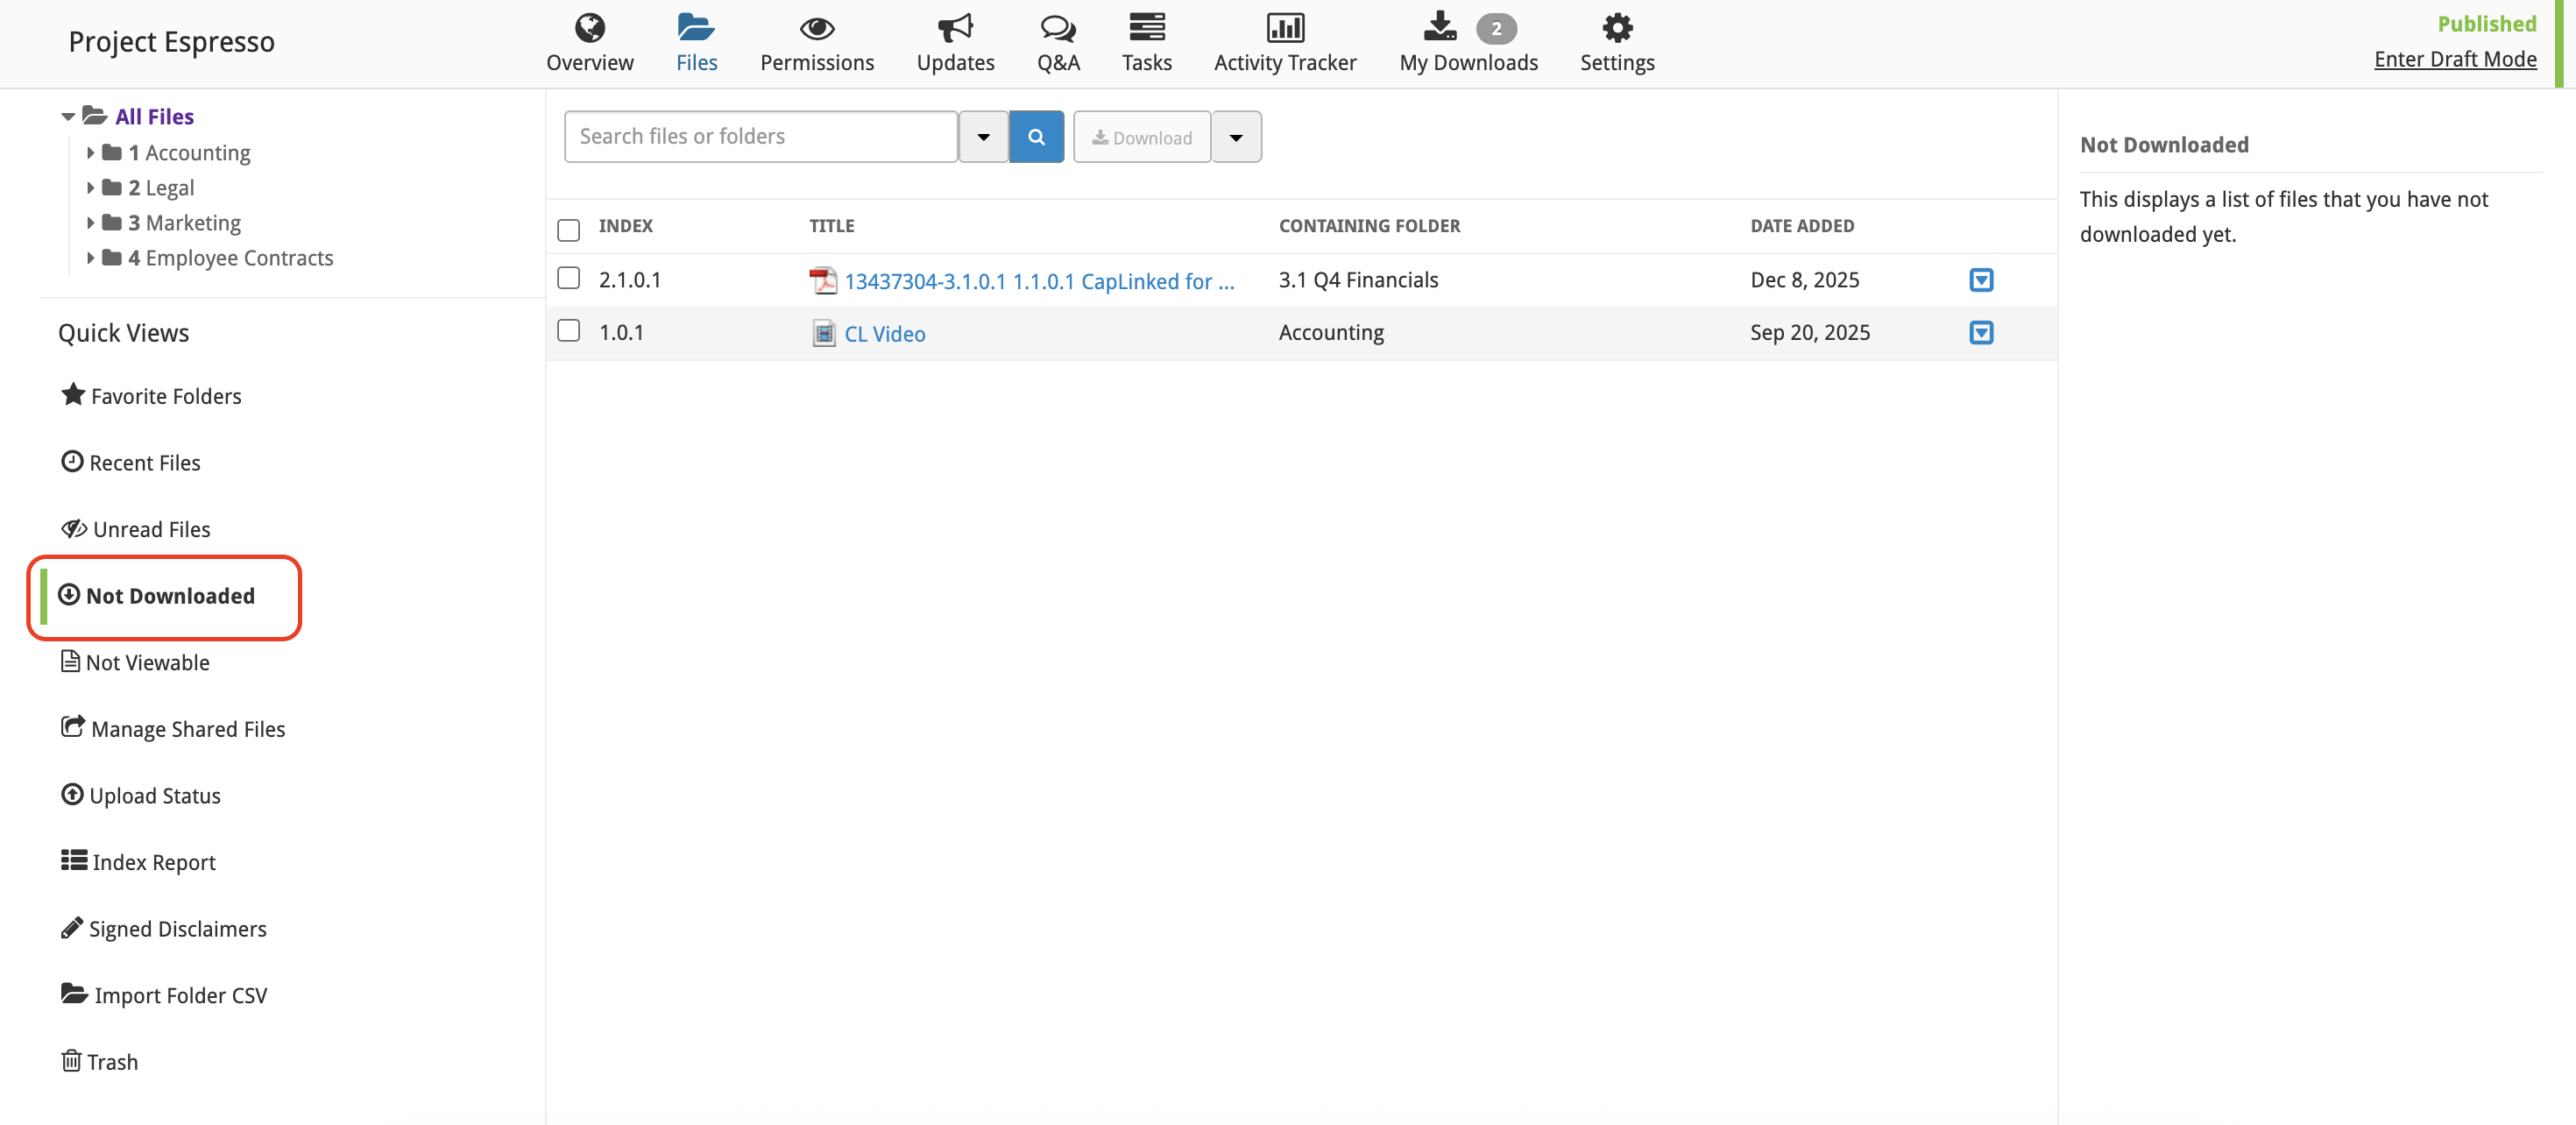Screen dimensions: 2576x1125
Task: Expand the 4 Employee Contracts folder
Action: 91,258
